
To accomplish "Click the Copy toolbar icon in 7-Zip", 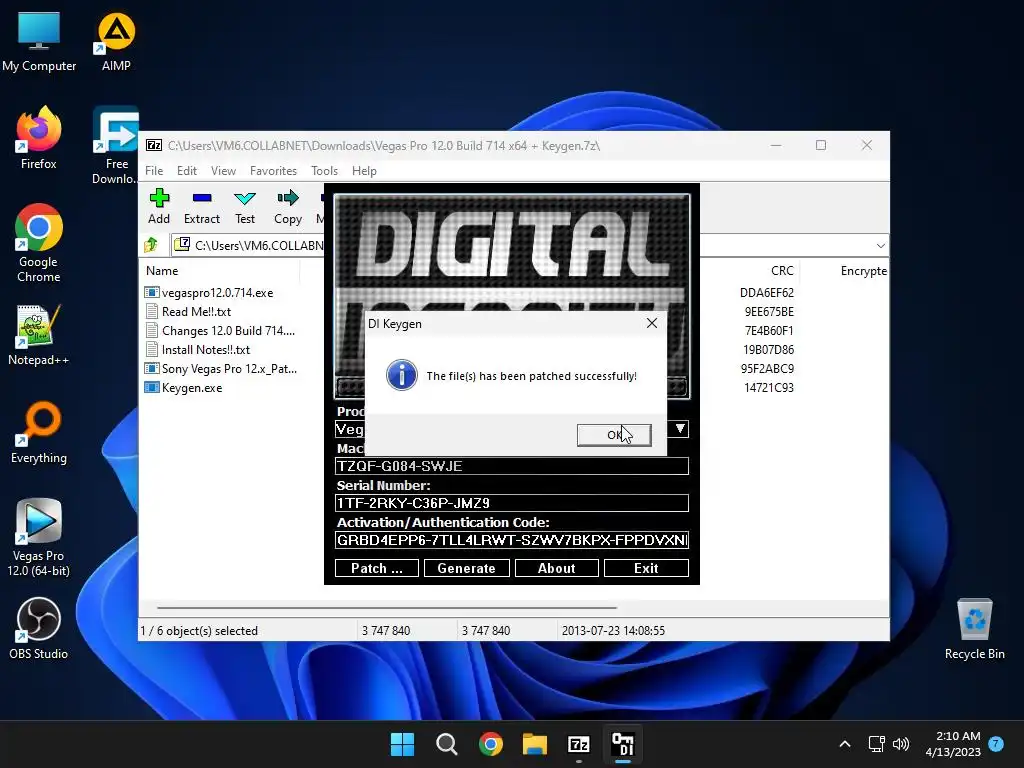I will tap(288, 206).
